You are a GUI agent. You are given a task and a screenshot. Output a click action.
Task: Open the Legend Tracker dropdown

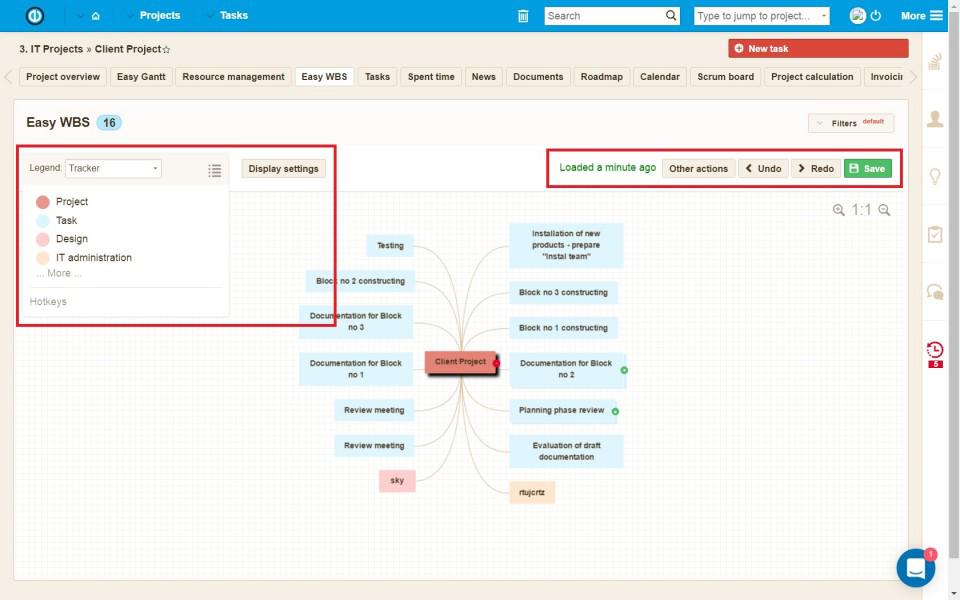pos(113,169)
